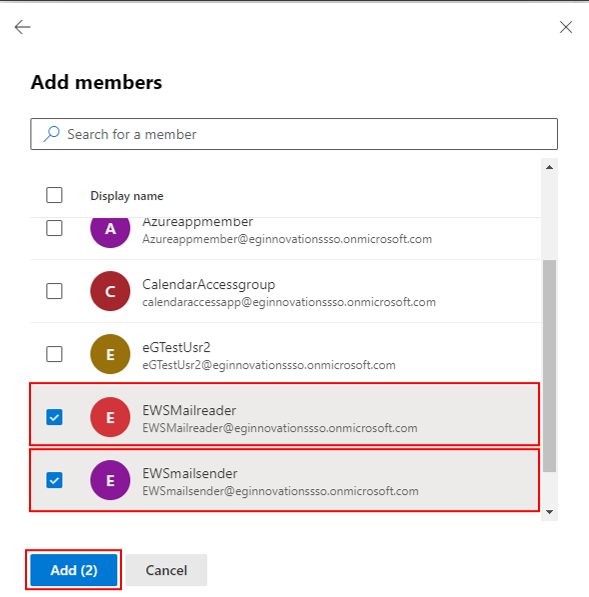Check the Azureappmember checkbox
Viewport: 589px width, 597px height.
(54, 228)
